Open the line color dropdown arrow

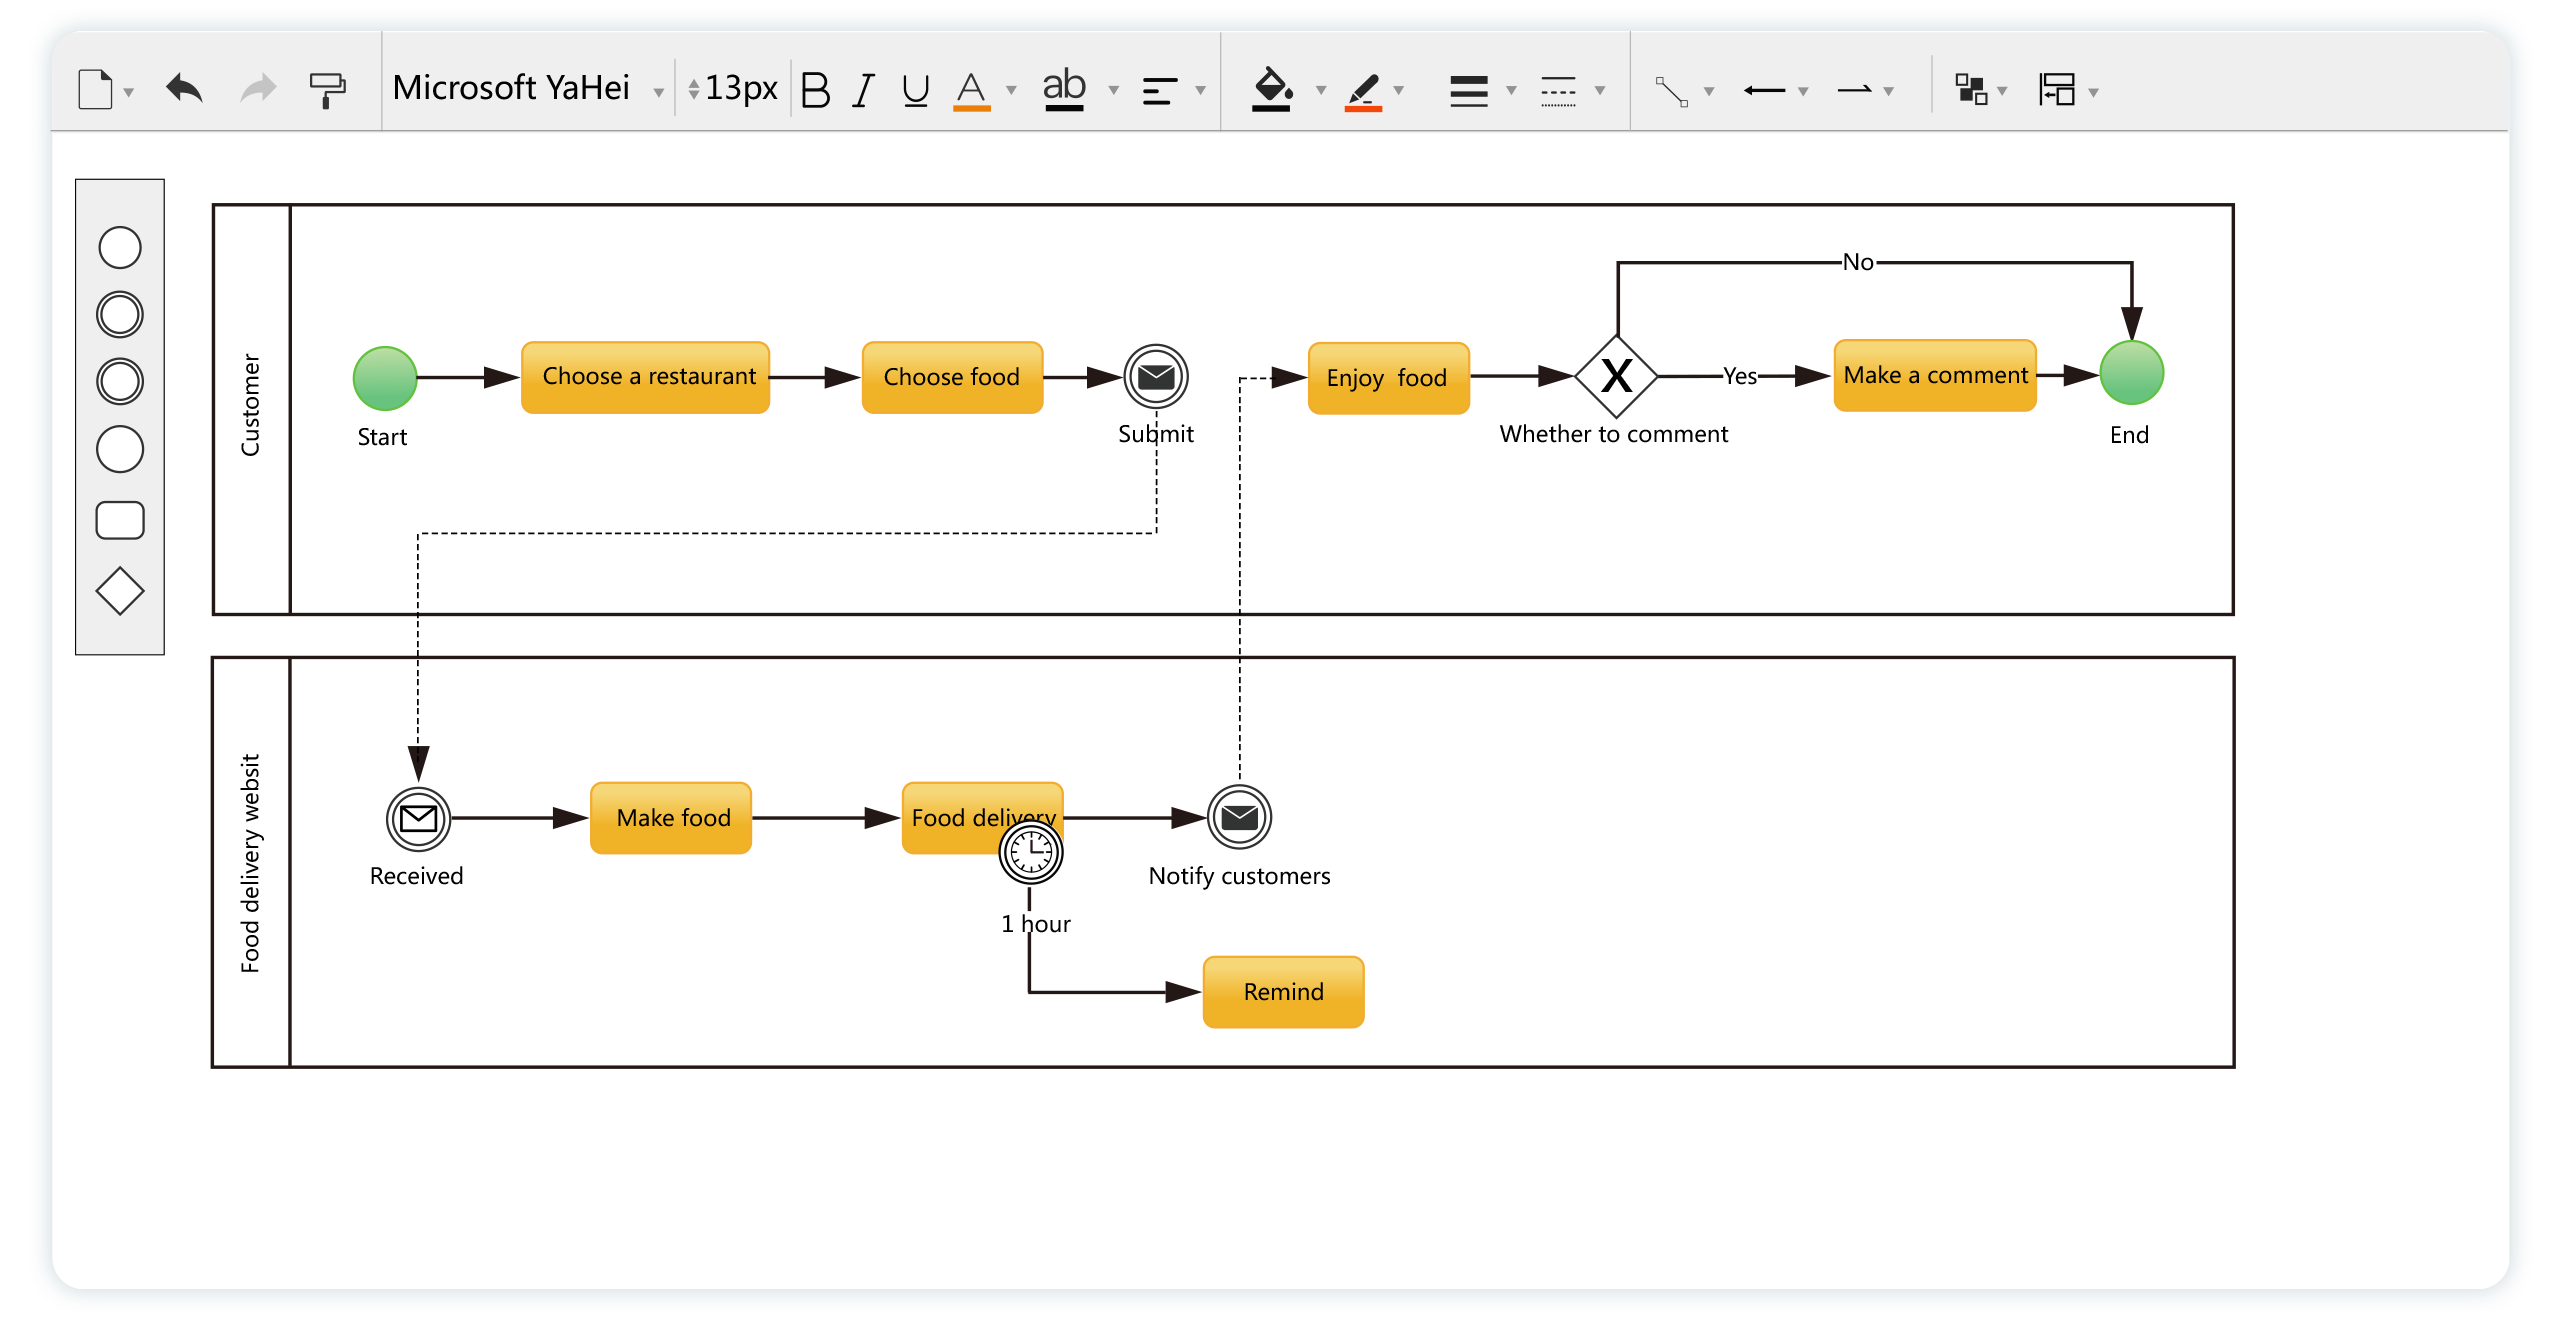click(1399, 91)
